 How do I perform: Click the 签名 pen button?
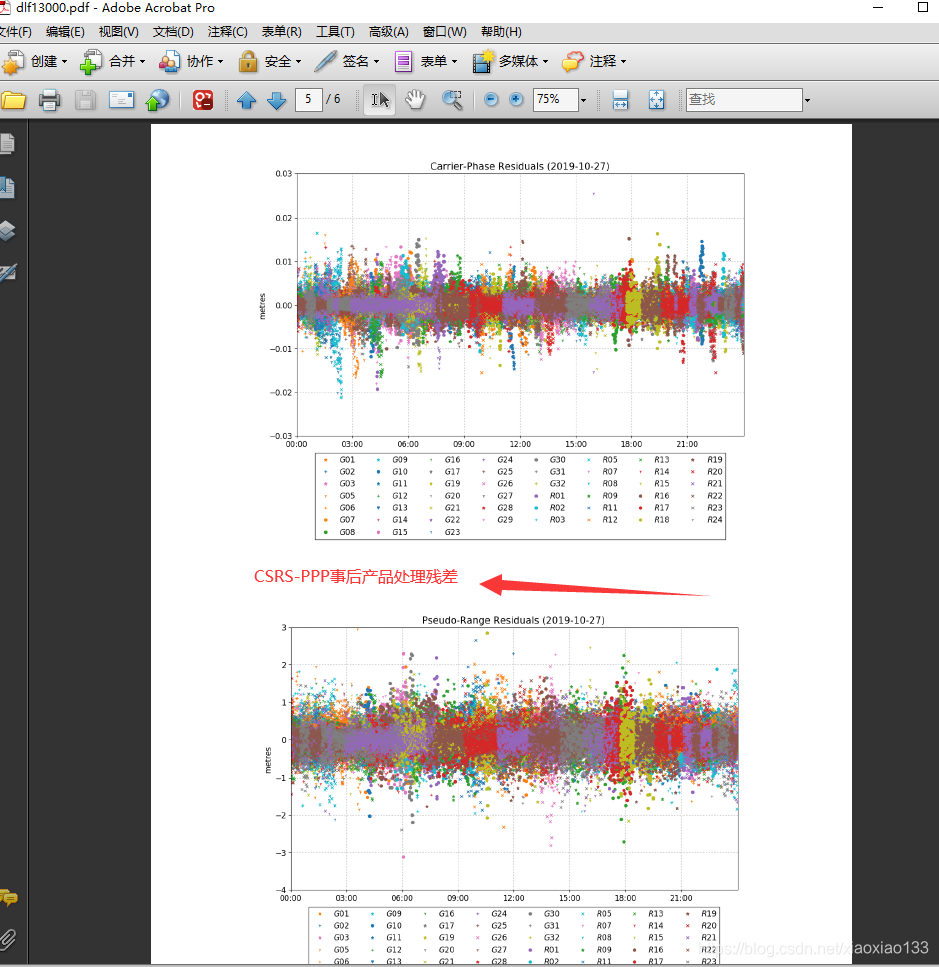click(x=341, y=62)
